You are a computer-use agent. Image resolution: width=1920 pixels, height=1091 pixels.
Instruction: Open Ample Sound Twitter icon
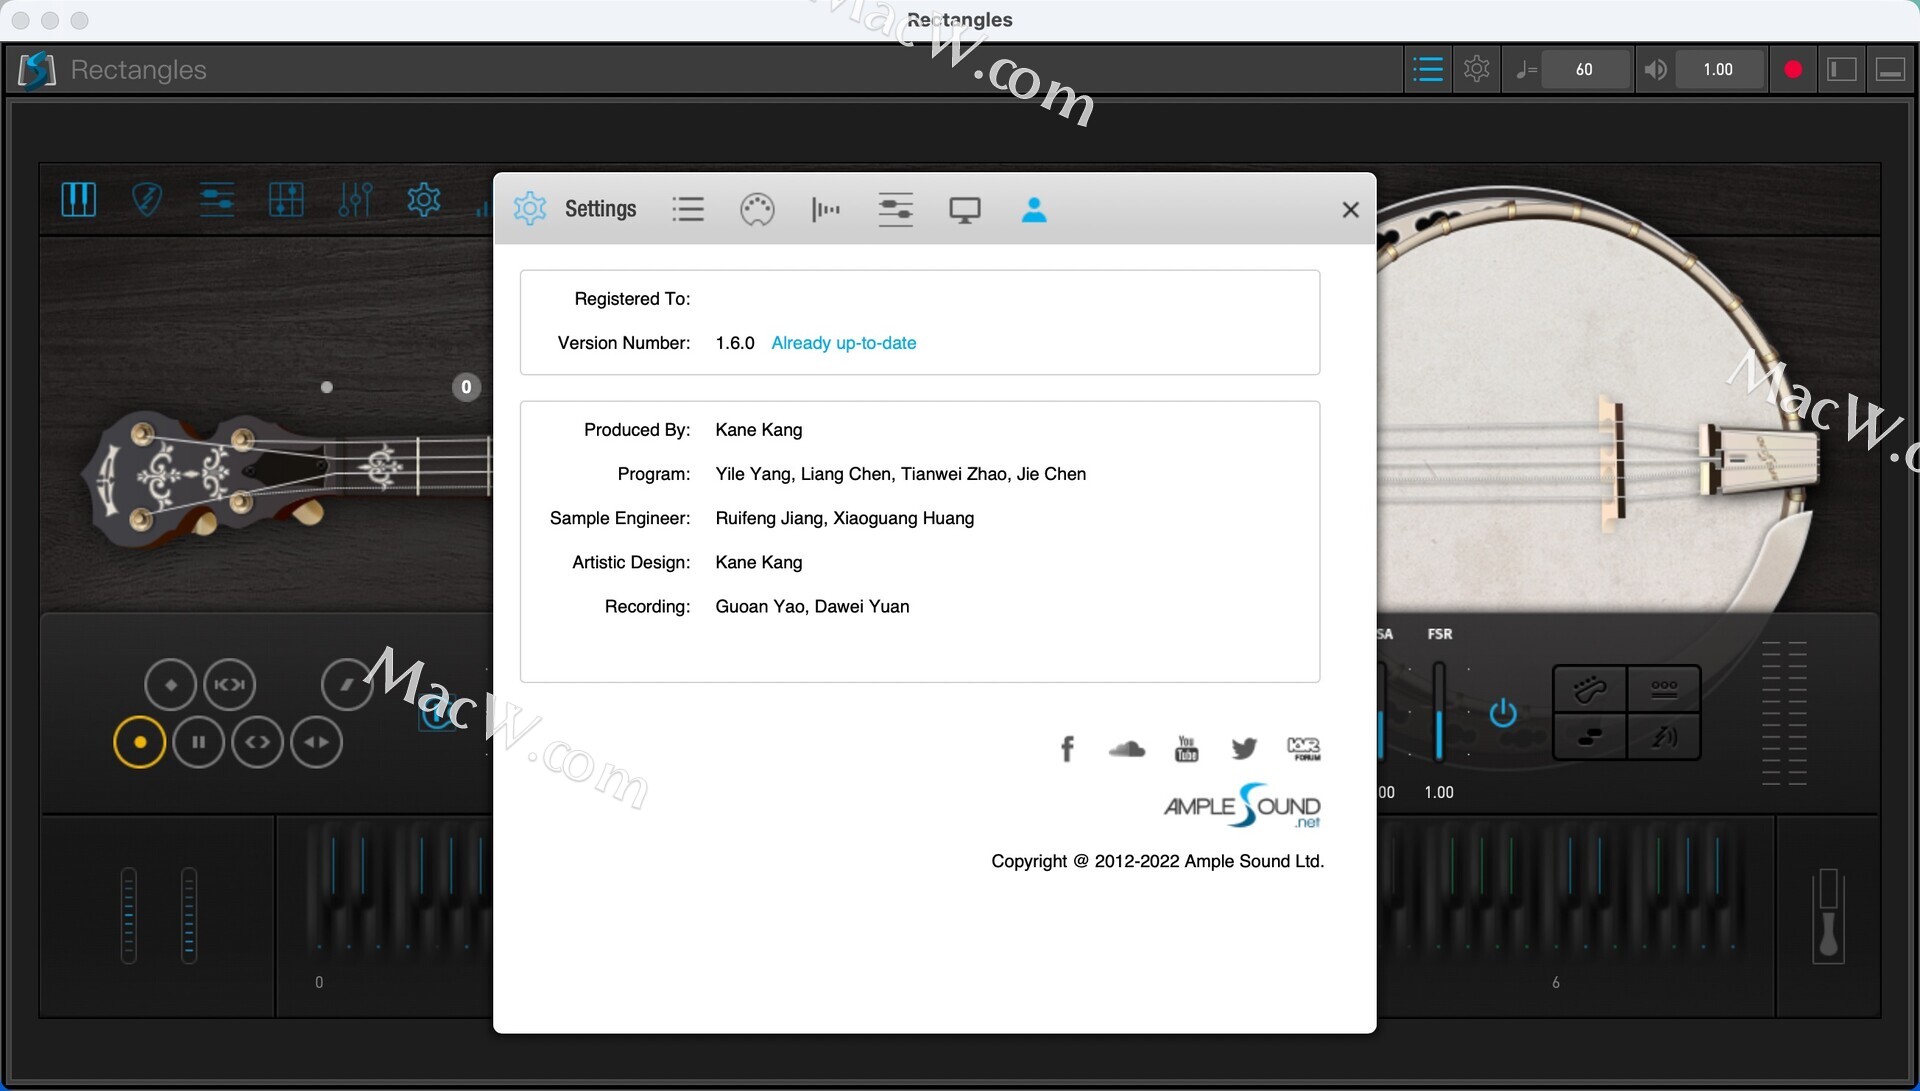click(1244, 748)
